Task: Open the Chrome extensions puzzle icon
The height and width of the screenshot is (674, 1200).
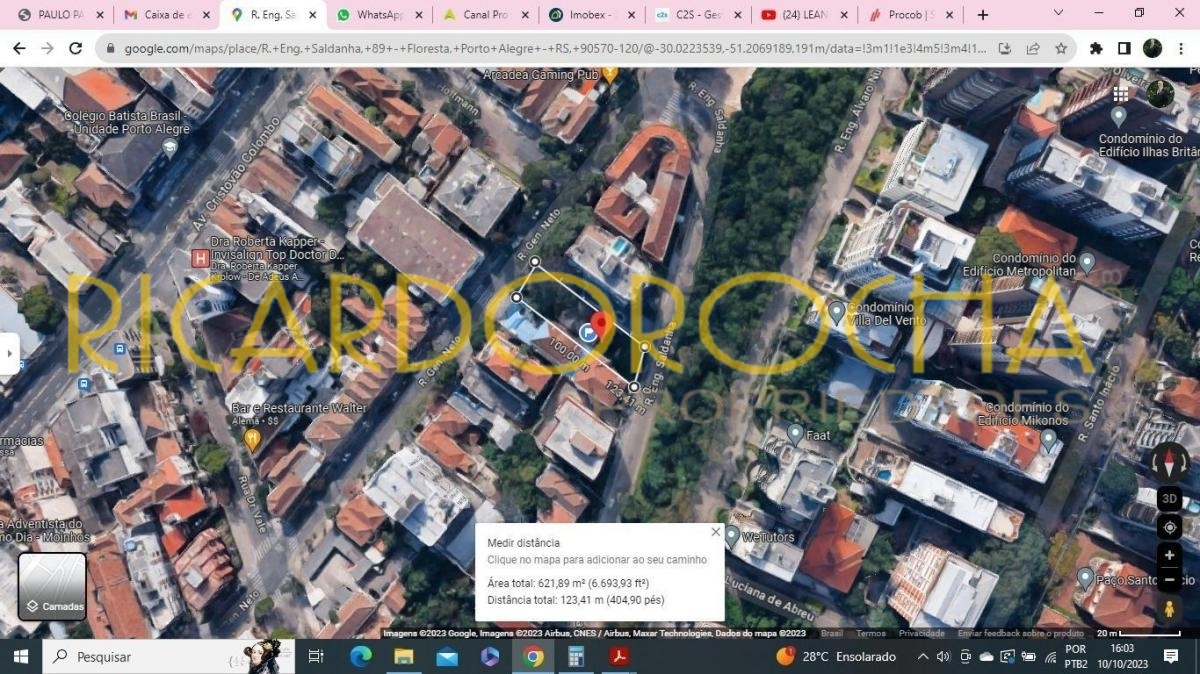Action: coord(1096,48)
